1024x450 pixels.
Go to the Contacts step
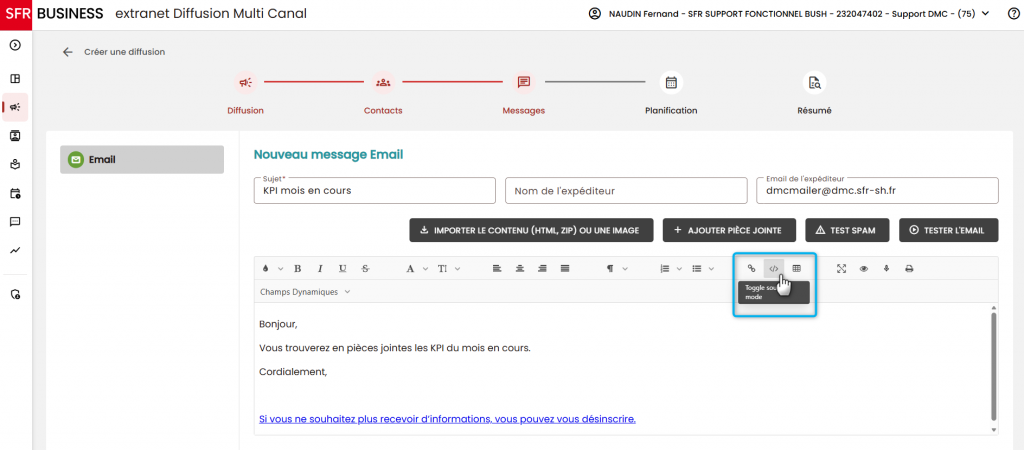(x=383, y=93)
